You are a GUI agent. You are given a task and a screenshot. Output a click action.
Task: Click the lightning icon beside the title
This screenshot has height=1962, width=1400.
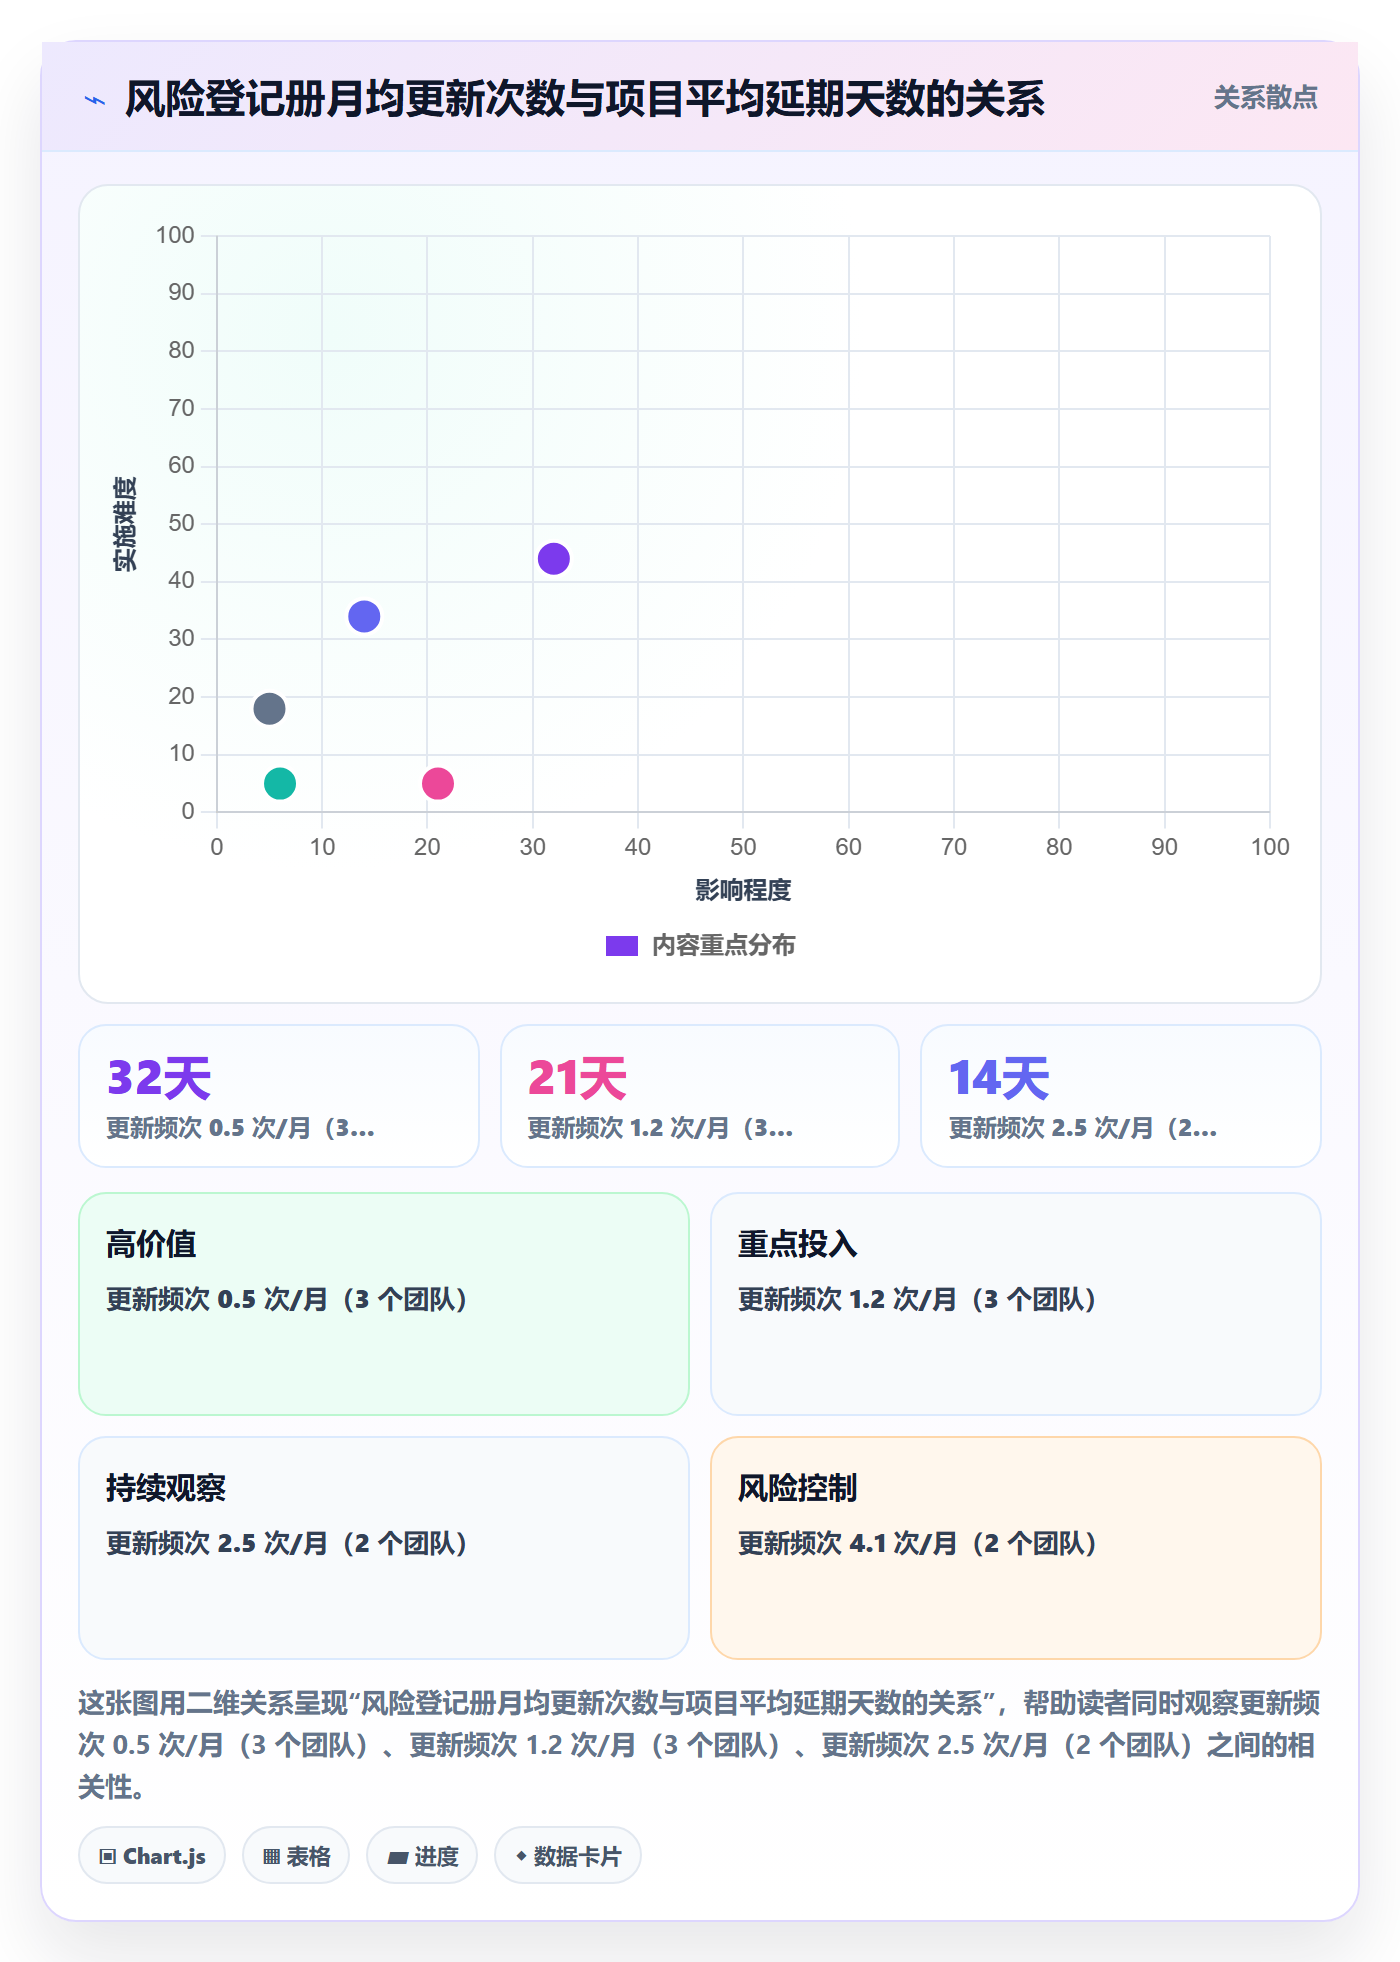(95, 100)
